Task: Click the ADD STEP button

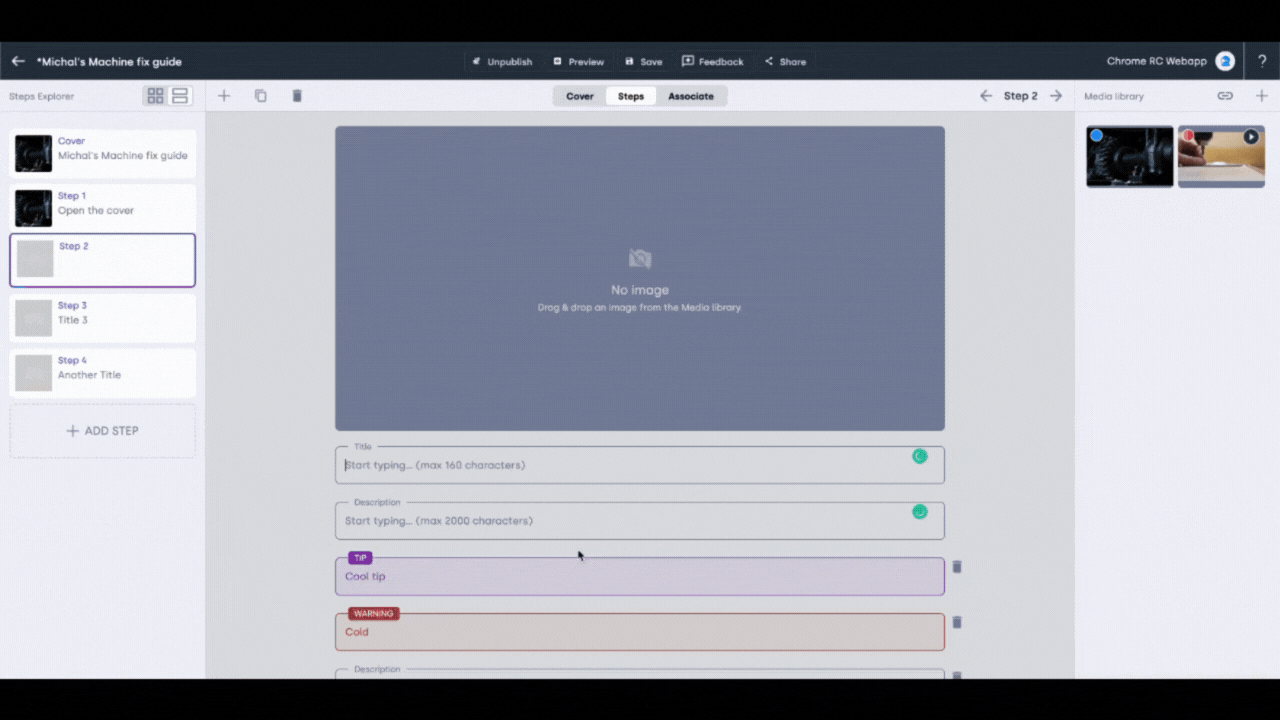Action: [x=103, y=431]
